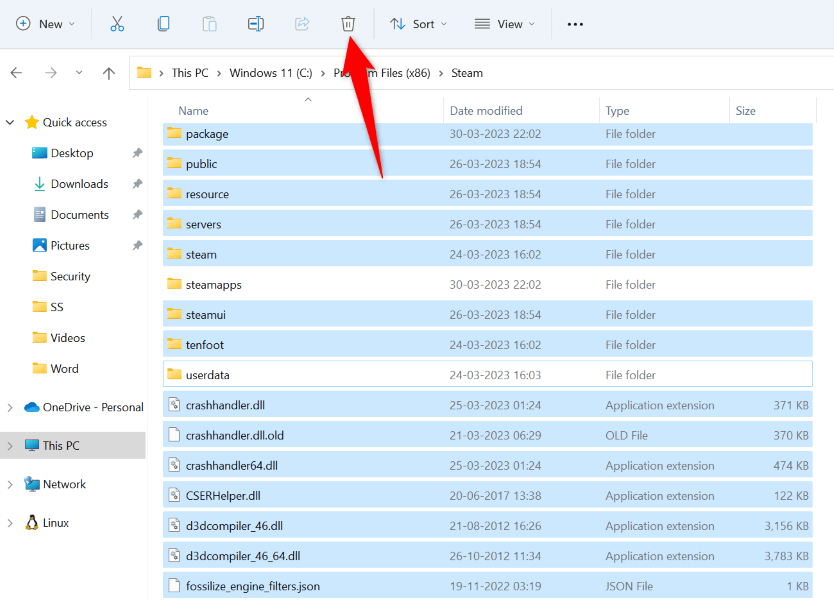Select the crashhandler.dll.old file
This screenshot has width=834, height=600.
point(235,436)
